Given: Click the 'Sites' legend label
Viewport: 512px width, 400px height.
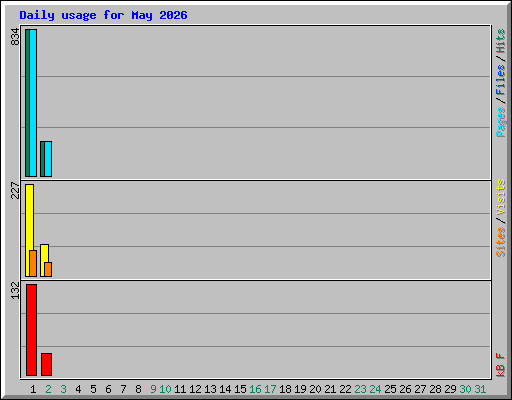Looking at the screenshot, I should pos(500,242).
